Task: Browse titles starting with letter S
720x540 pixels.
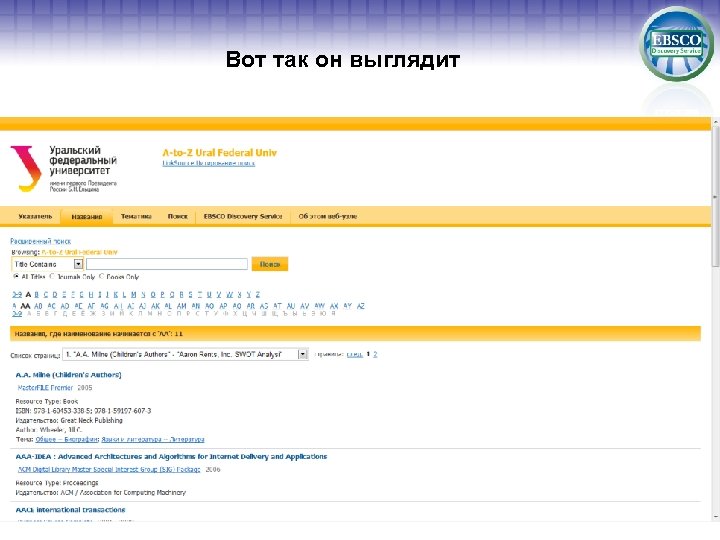Action: [191, 294]
